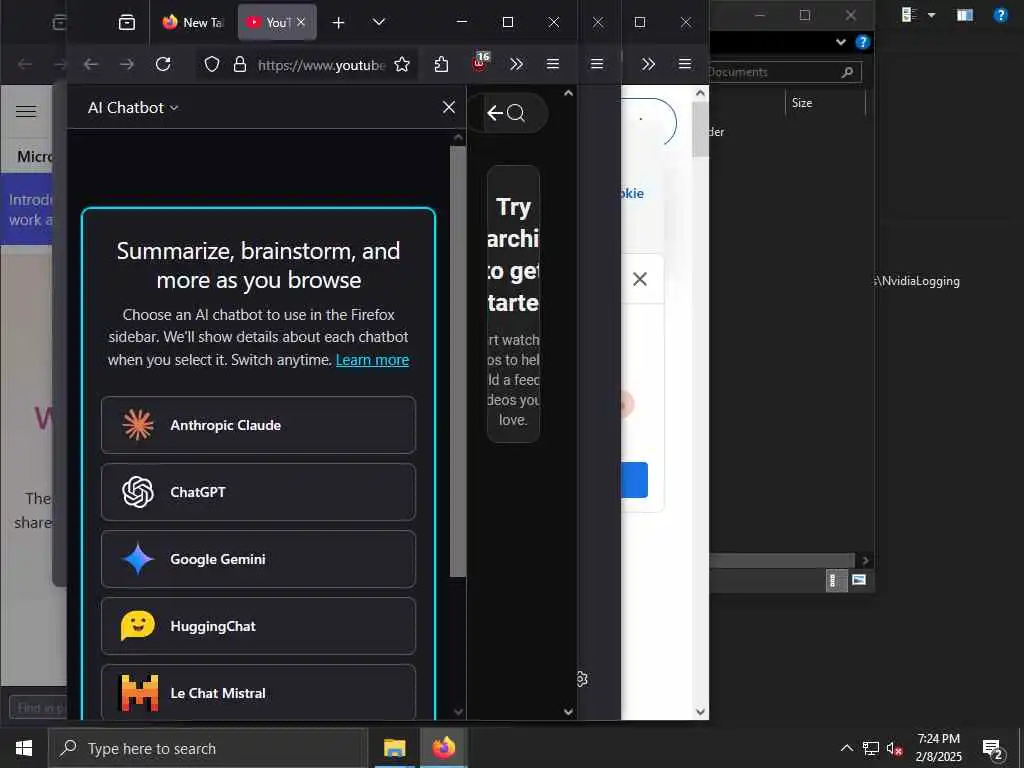
Task: Switch Explorer to large icons view
Action: [x=859, y=580]
